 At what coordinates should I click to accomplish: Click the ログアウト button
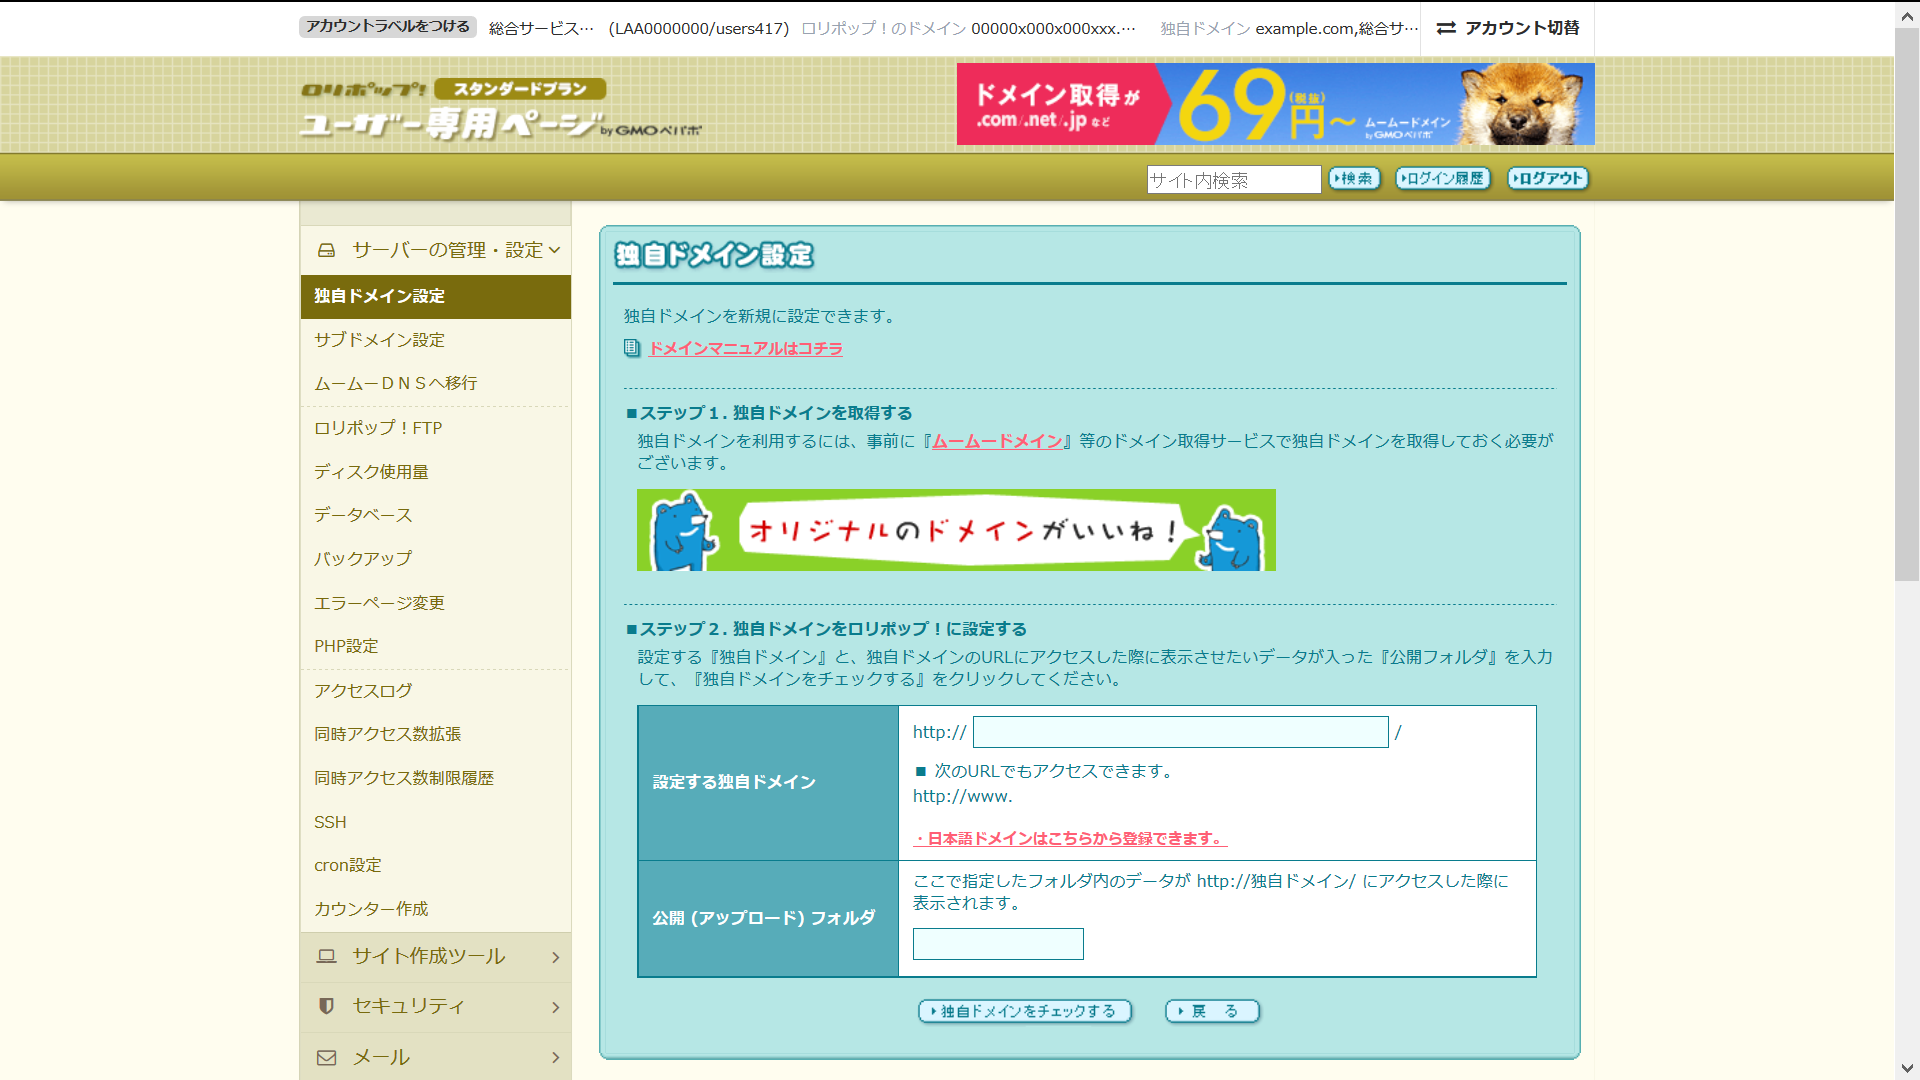(1547, 178)
